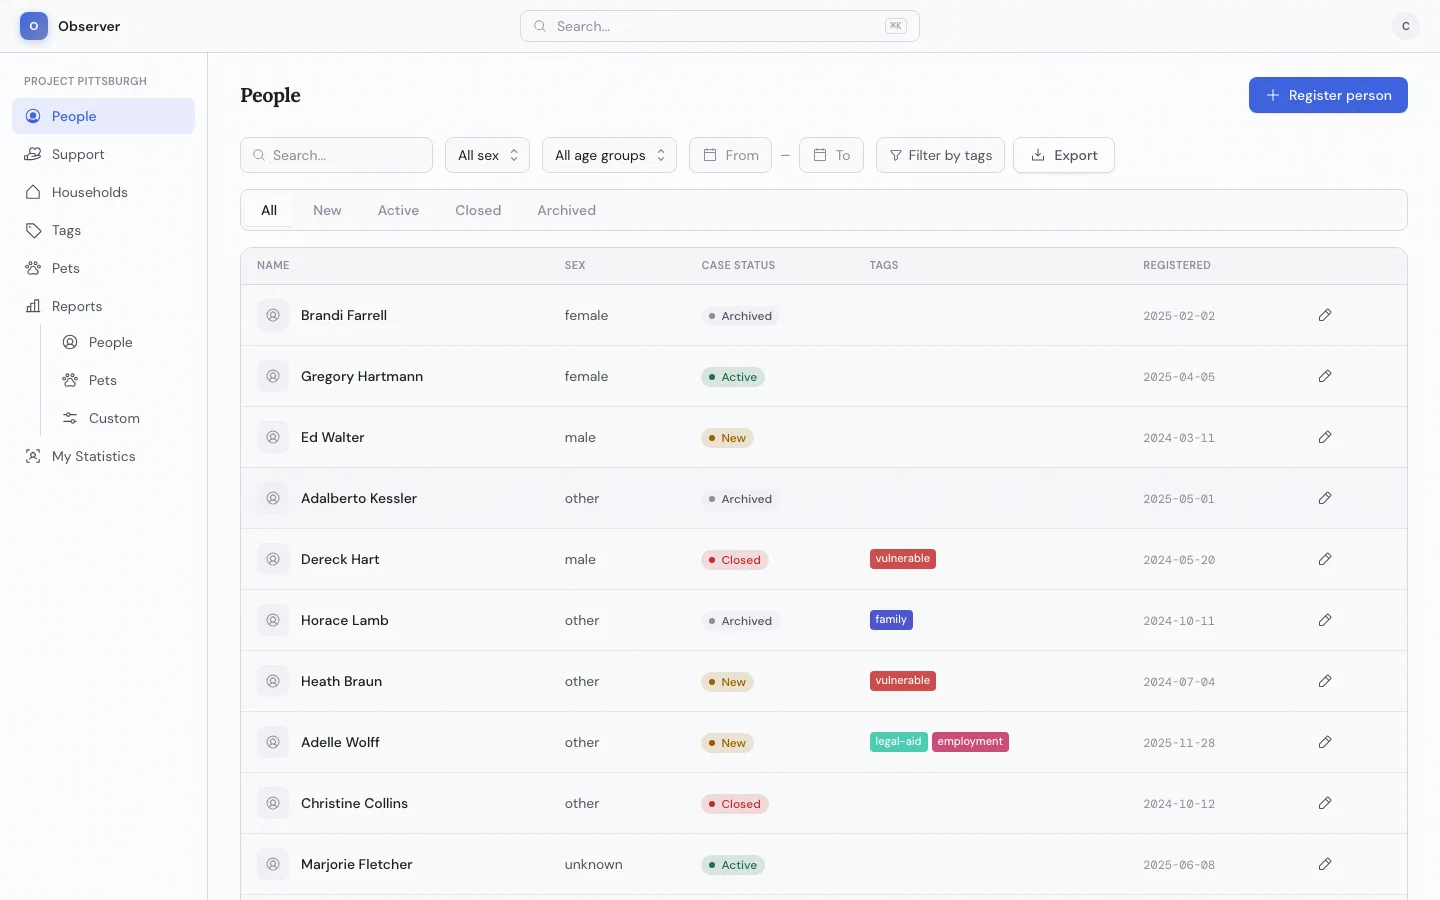
Task: Click the REGISTERED column header
Action: (1177, 265)
